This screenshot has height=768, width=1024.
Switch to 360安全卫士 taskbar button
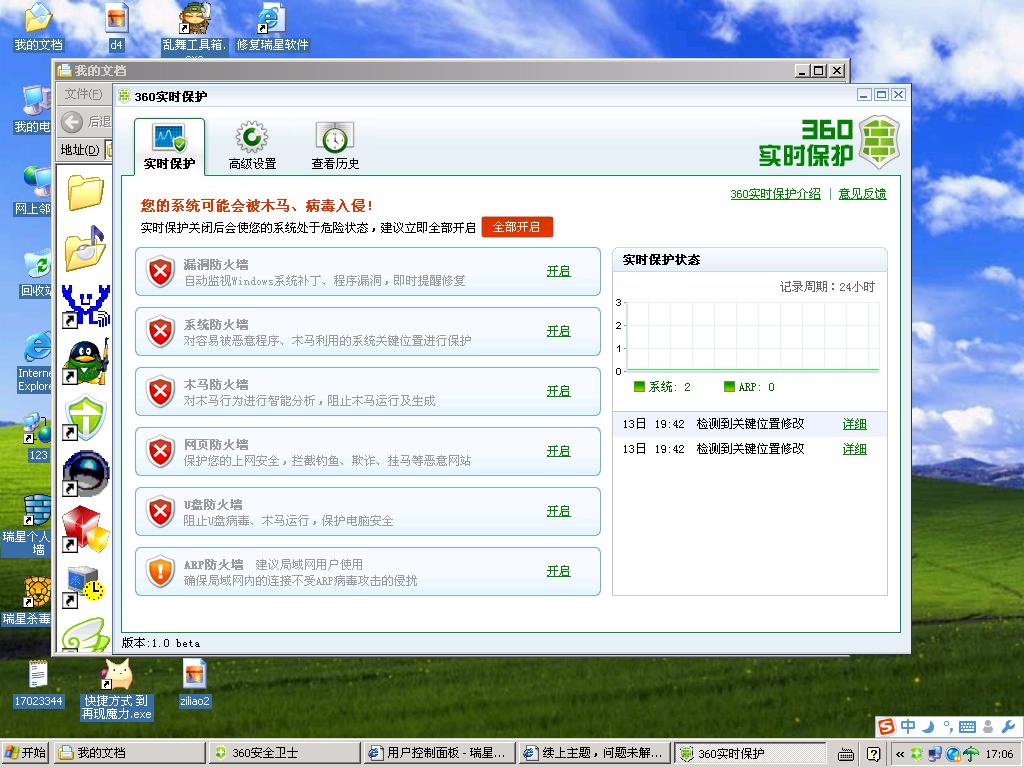coord(283,753)
